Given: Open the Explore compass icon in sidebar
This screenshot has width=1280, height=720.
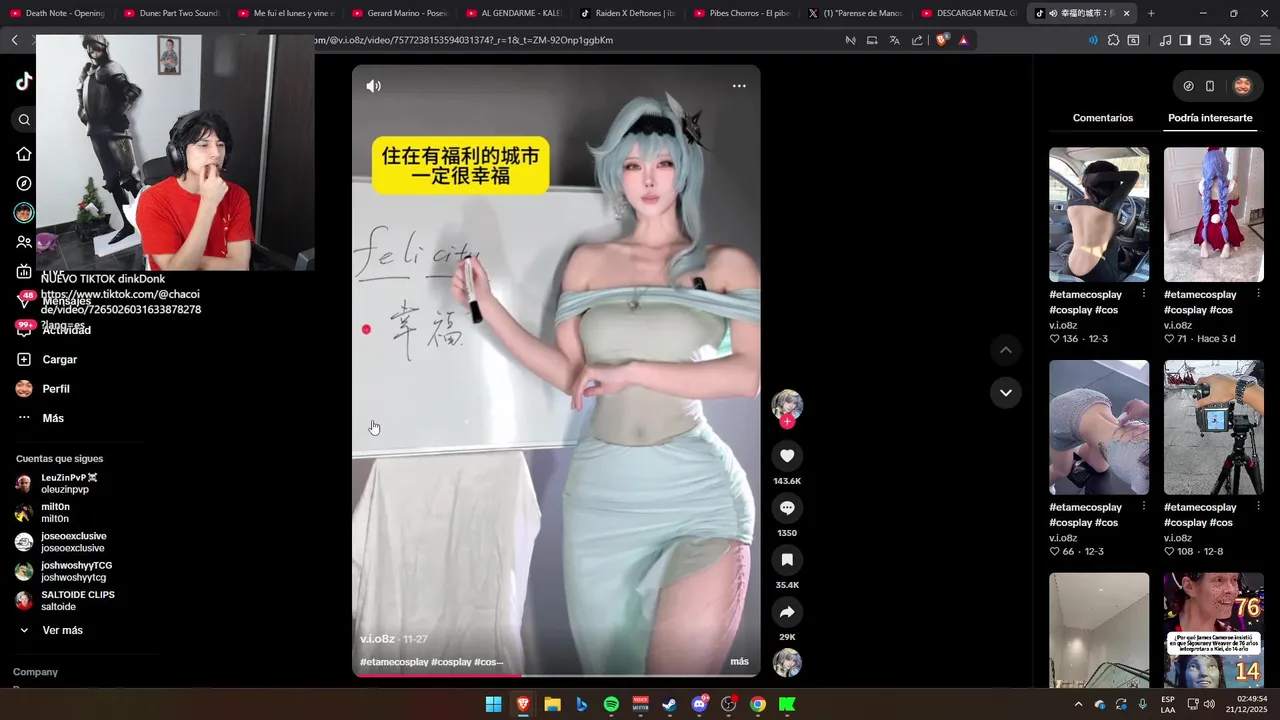Looking at the screenshot, I should pos(24,183).
